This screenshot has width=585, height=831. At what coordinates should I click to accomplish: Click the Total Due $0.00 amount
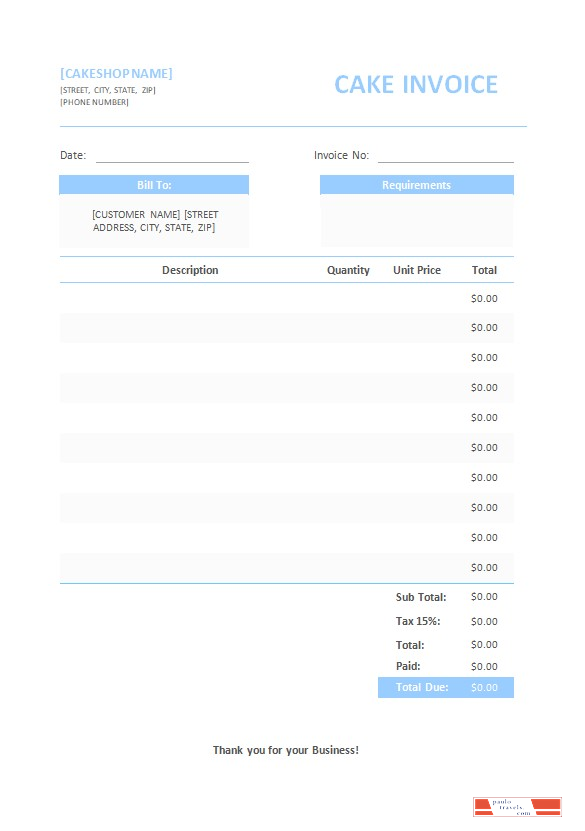[484, 687]
